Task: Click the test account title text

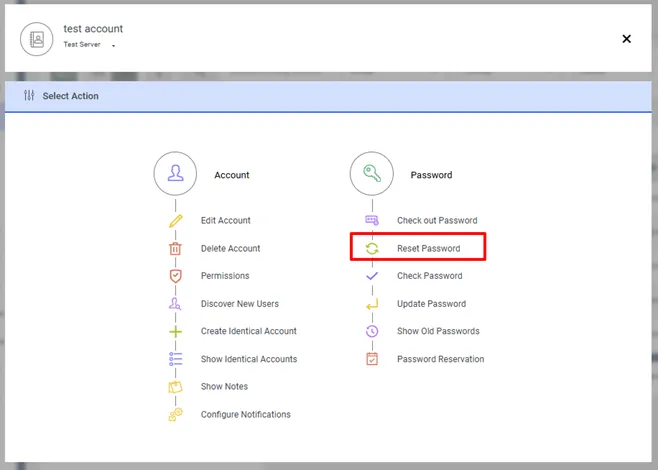Action: coord(93,29)
